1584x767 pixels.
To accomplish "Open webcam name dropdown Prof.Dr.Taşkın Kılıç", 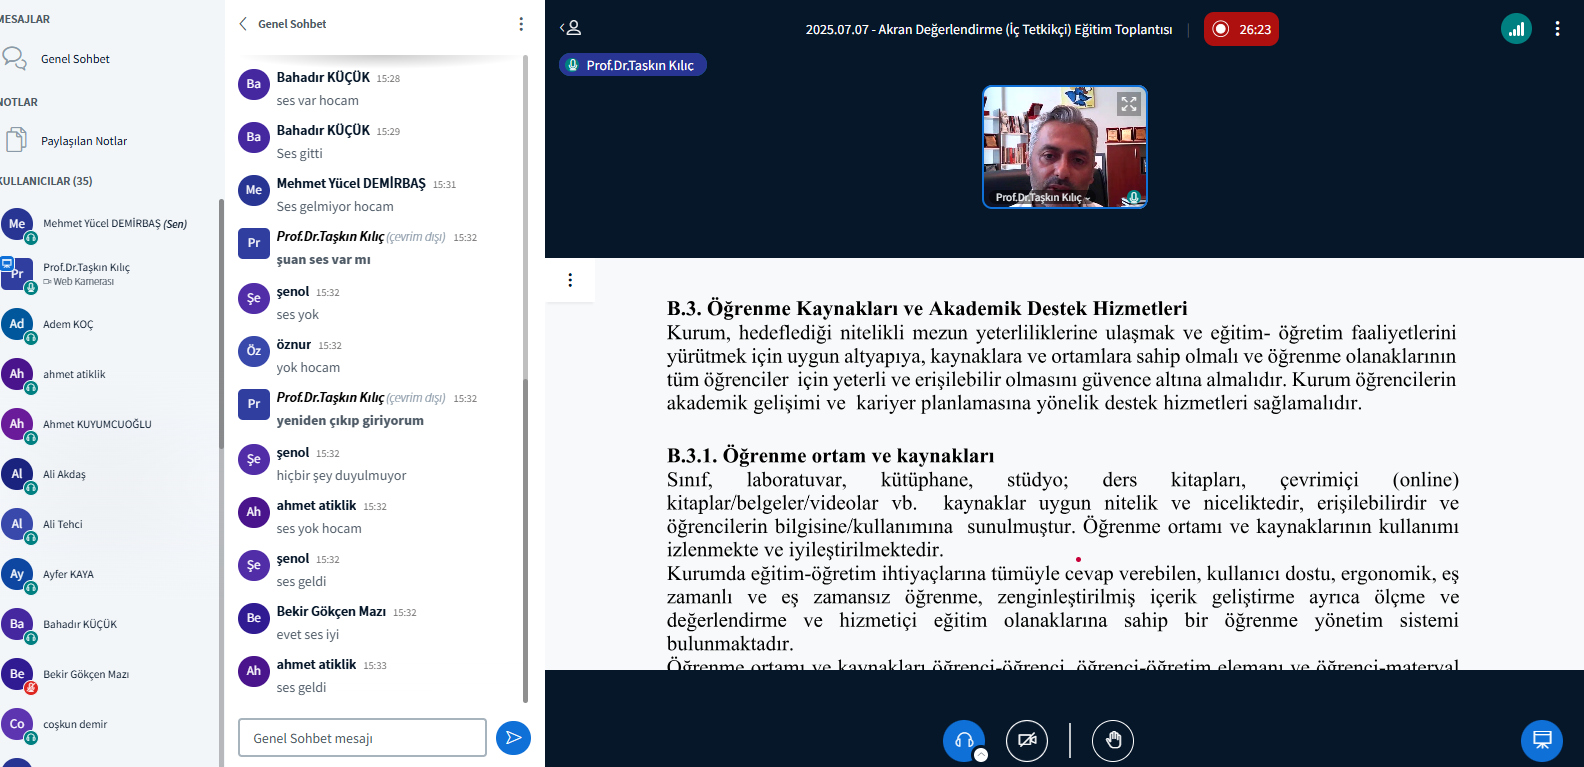I will tap(1042, 197).
